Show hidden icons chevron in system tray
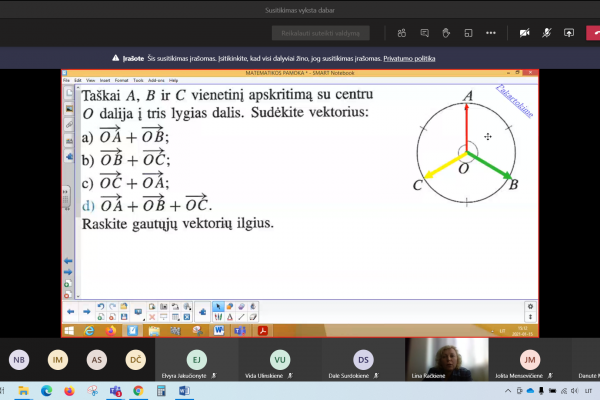600x400 pixels. click(508, 391)
